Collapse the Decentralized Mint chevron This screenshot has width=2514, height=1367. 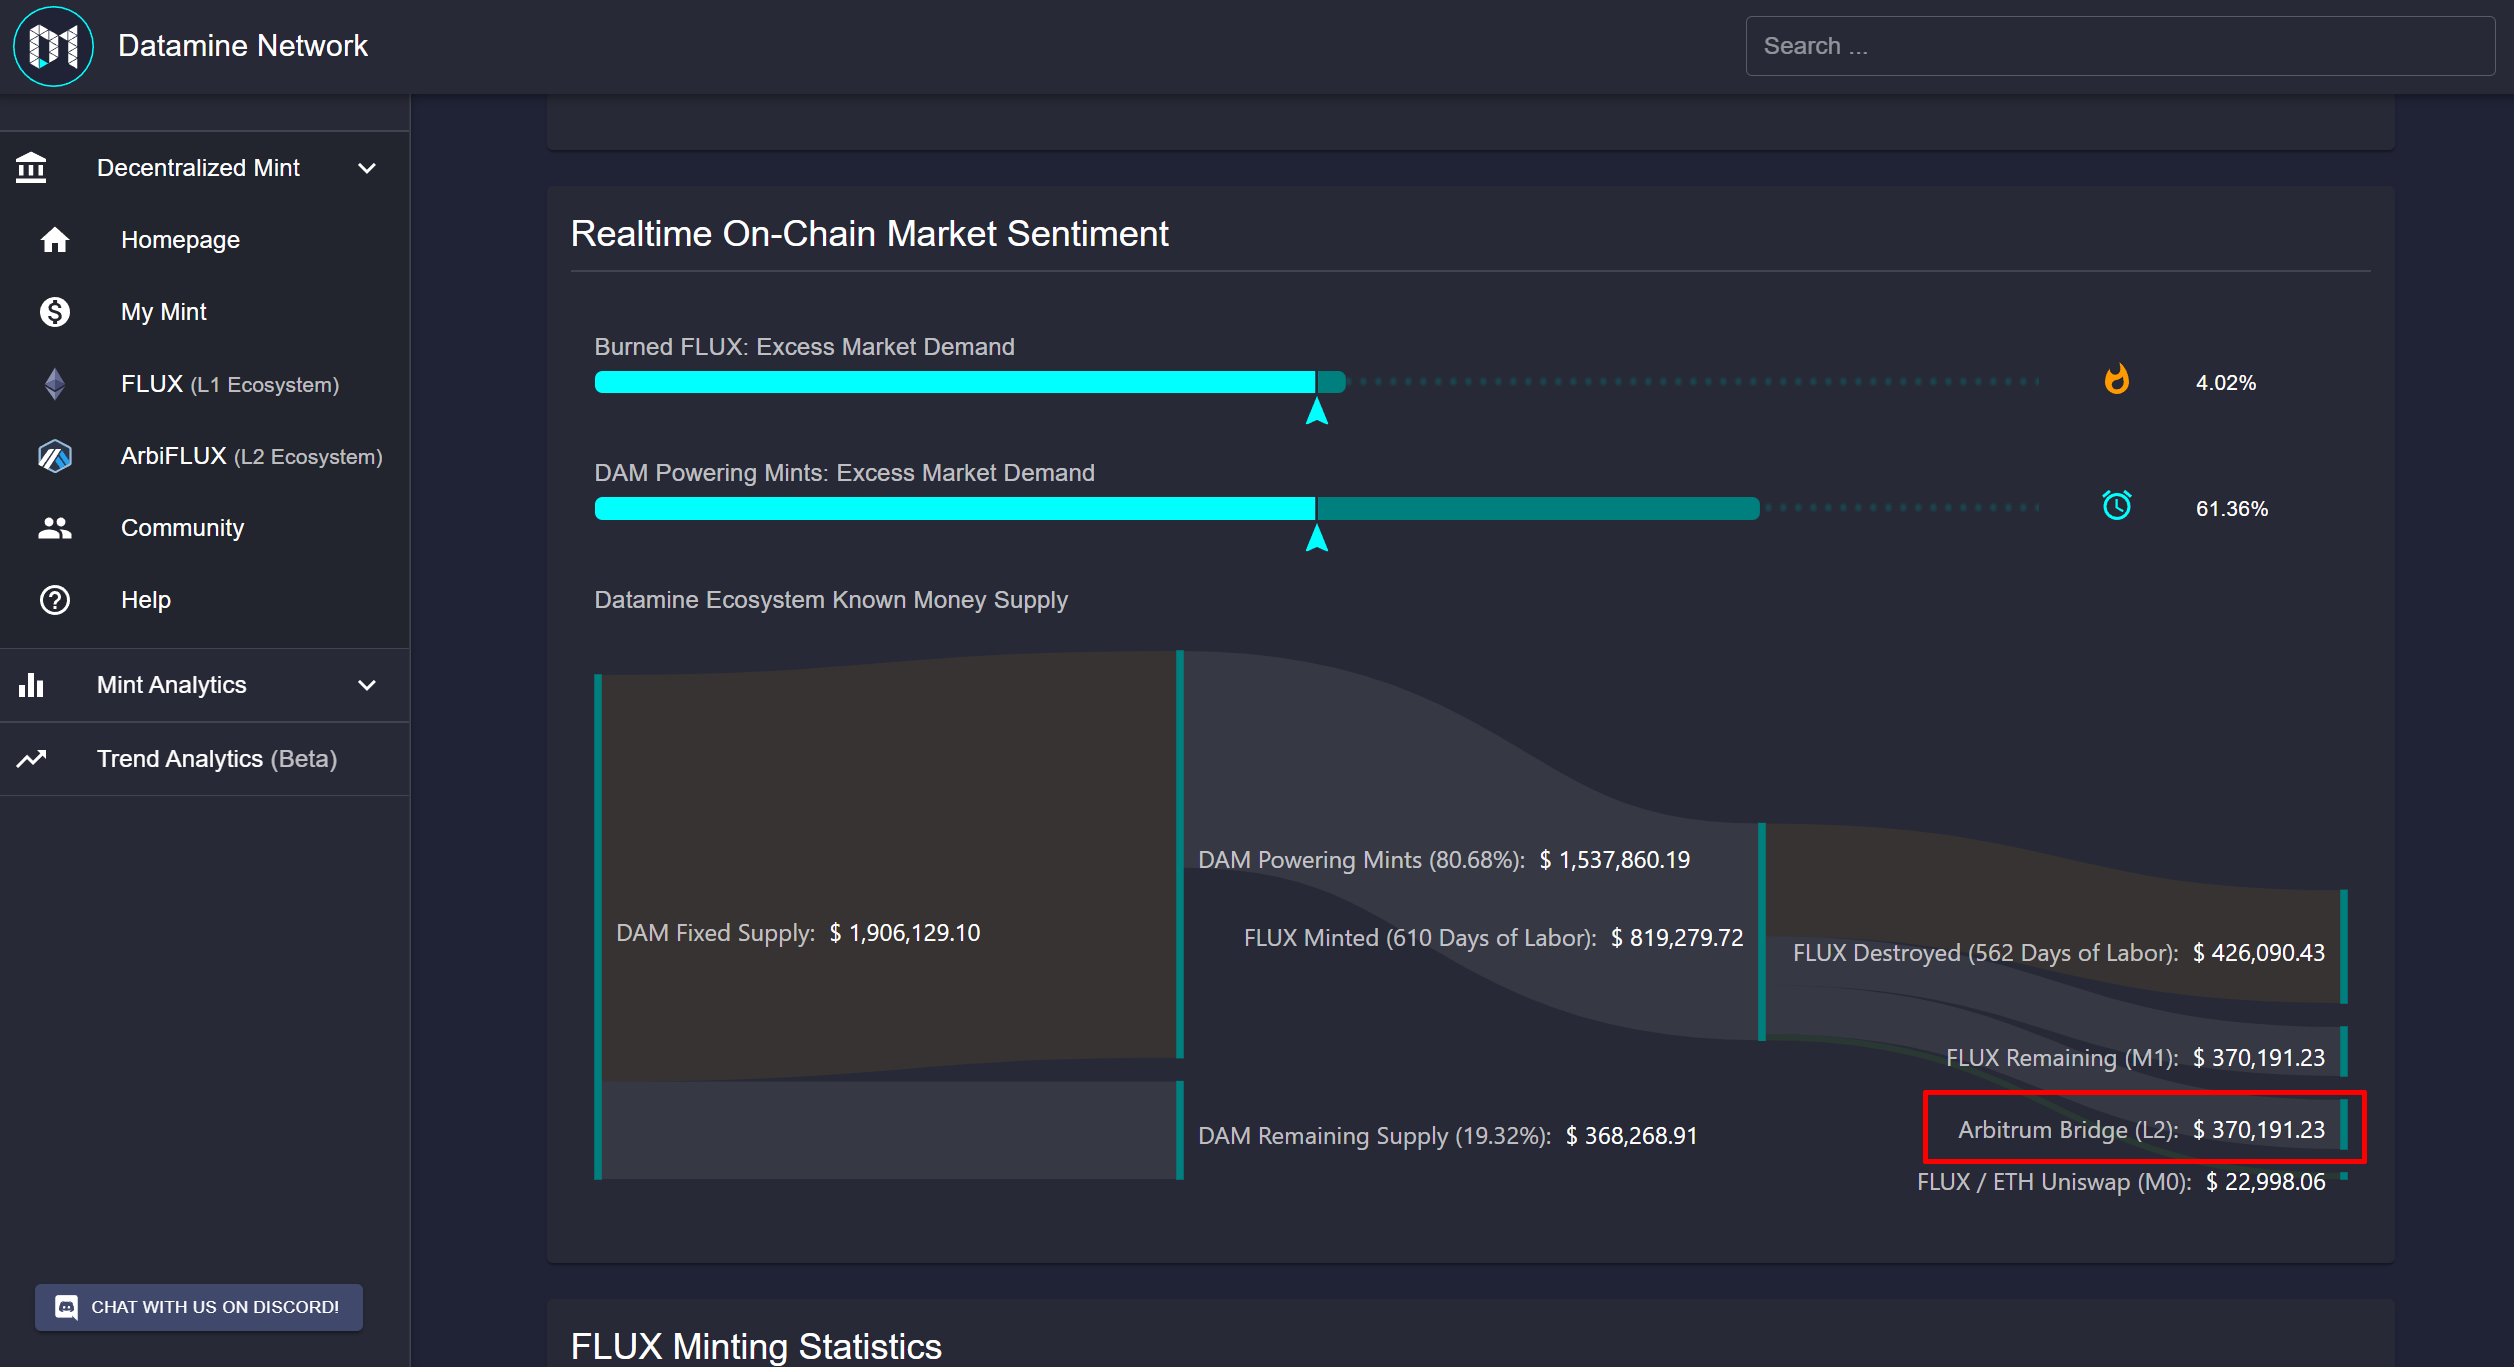tap(367, 168)
